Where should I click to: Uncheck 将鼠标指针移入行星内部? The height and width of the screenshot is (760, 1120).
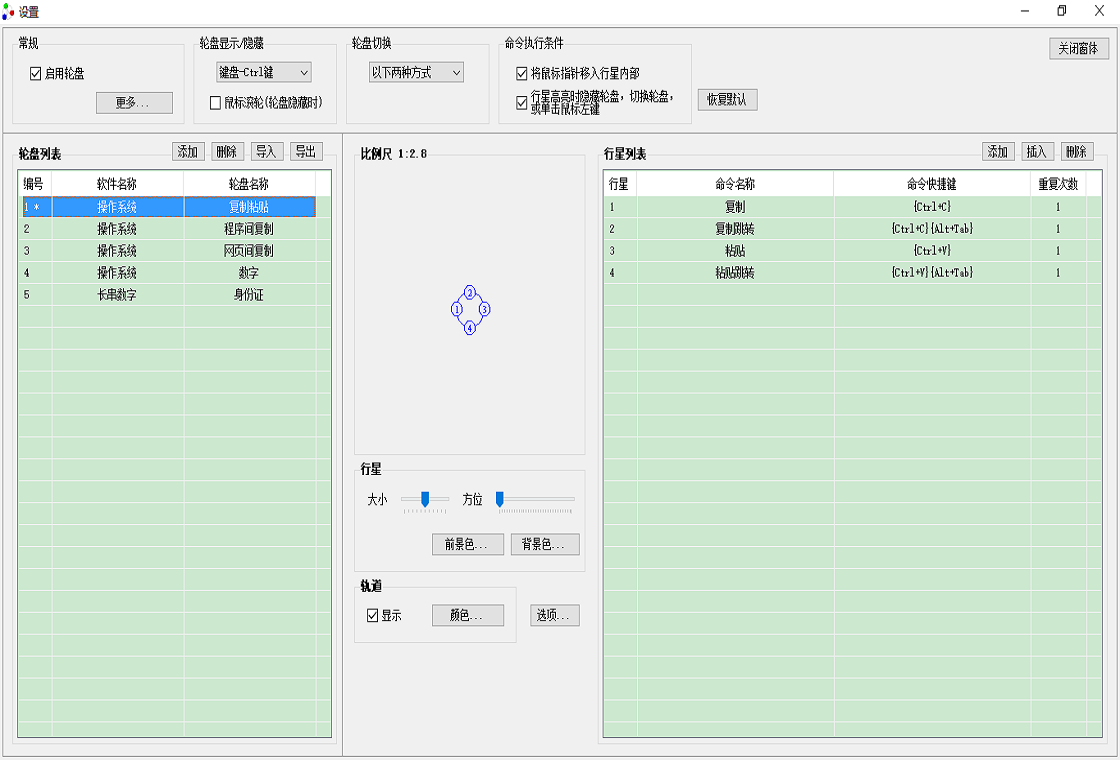[x=521, y=72]
